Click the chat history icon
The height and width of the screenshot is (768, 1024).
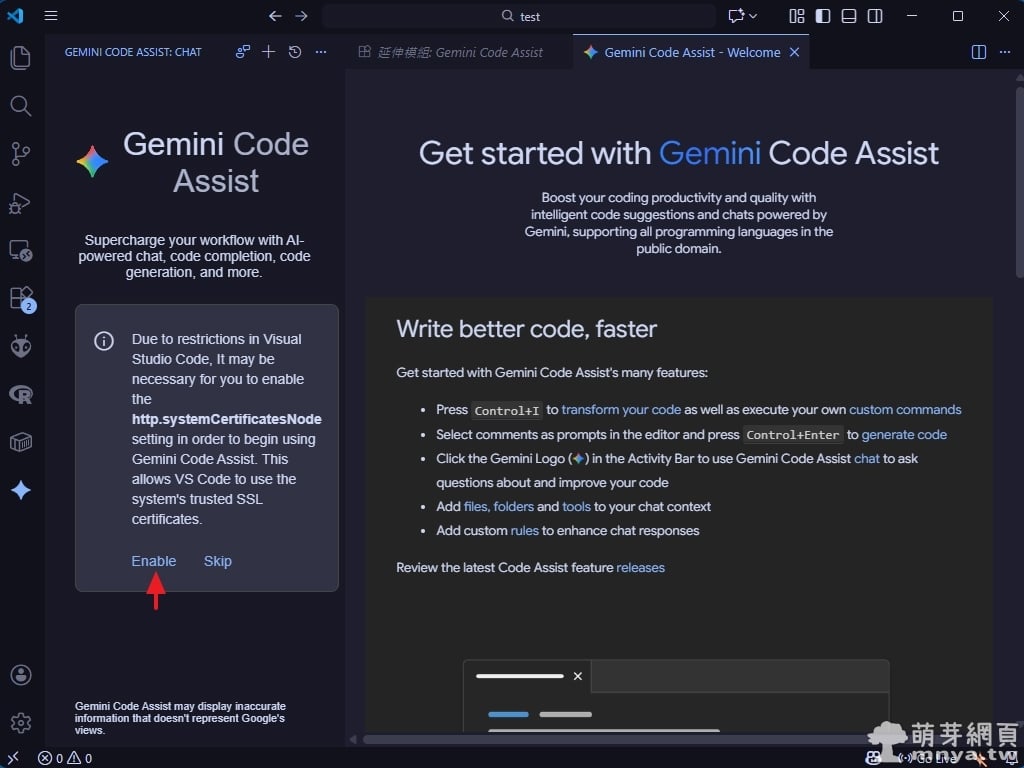[295, 52]
